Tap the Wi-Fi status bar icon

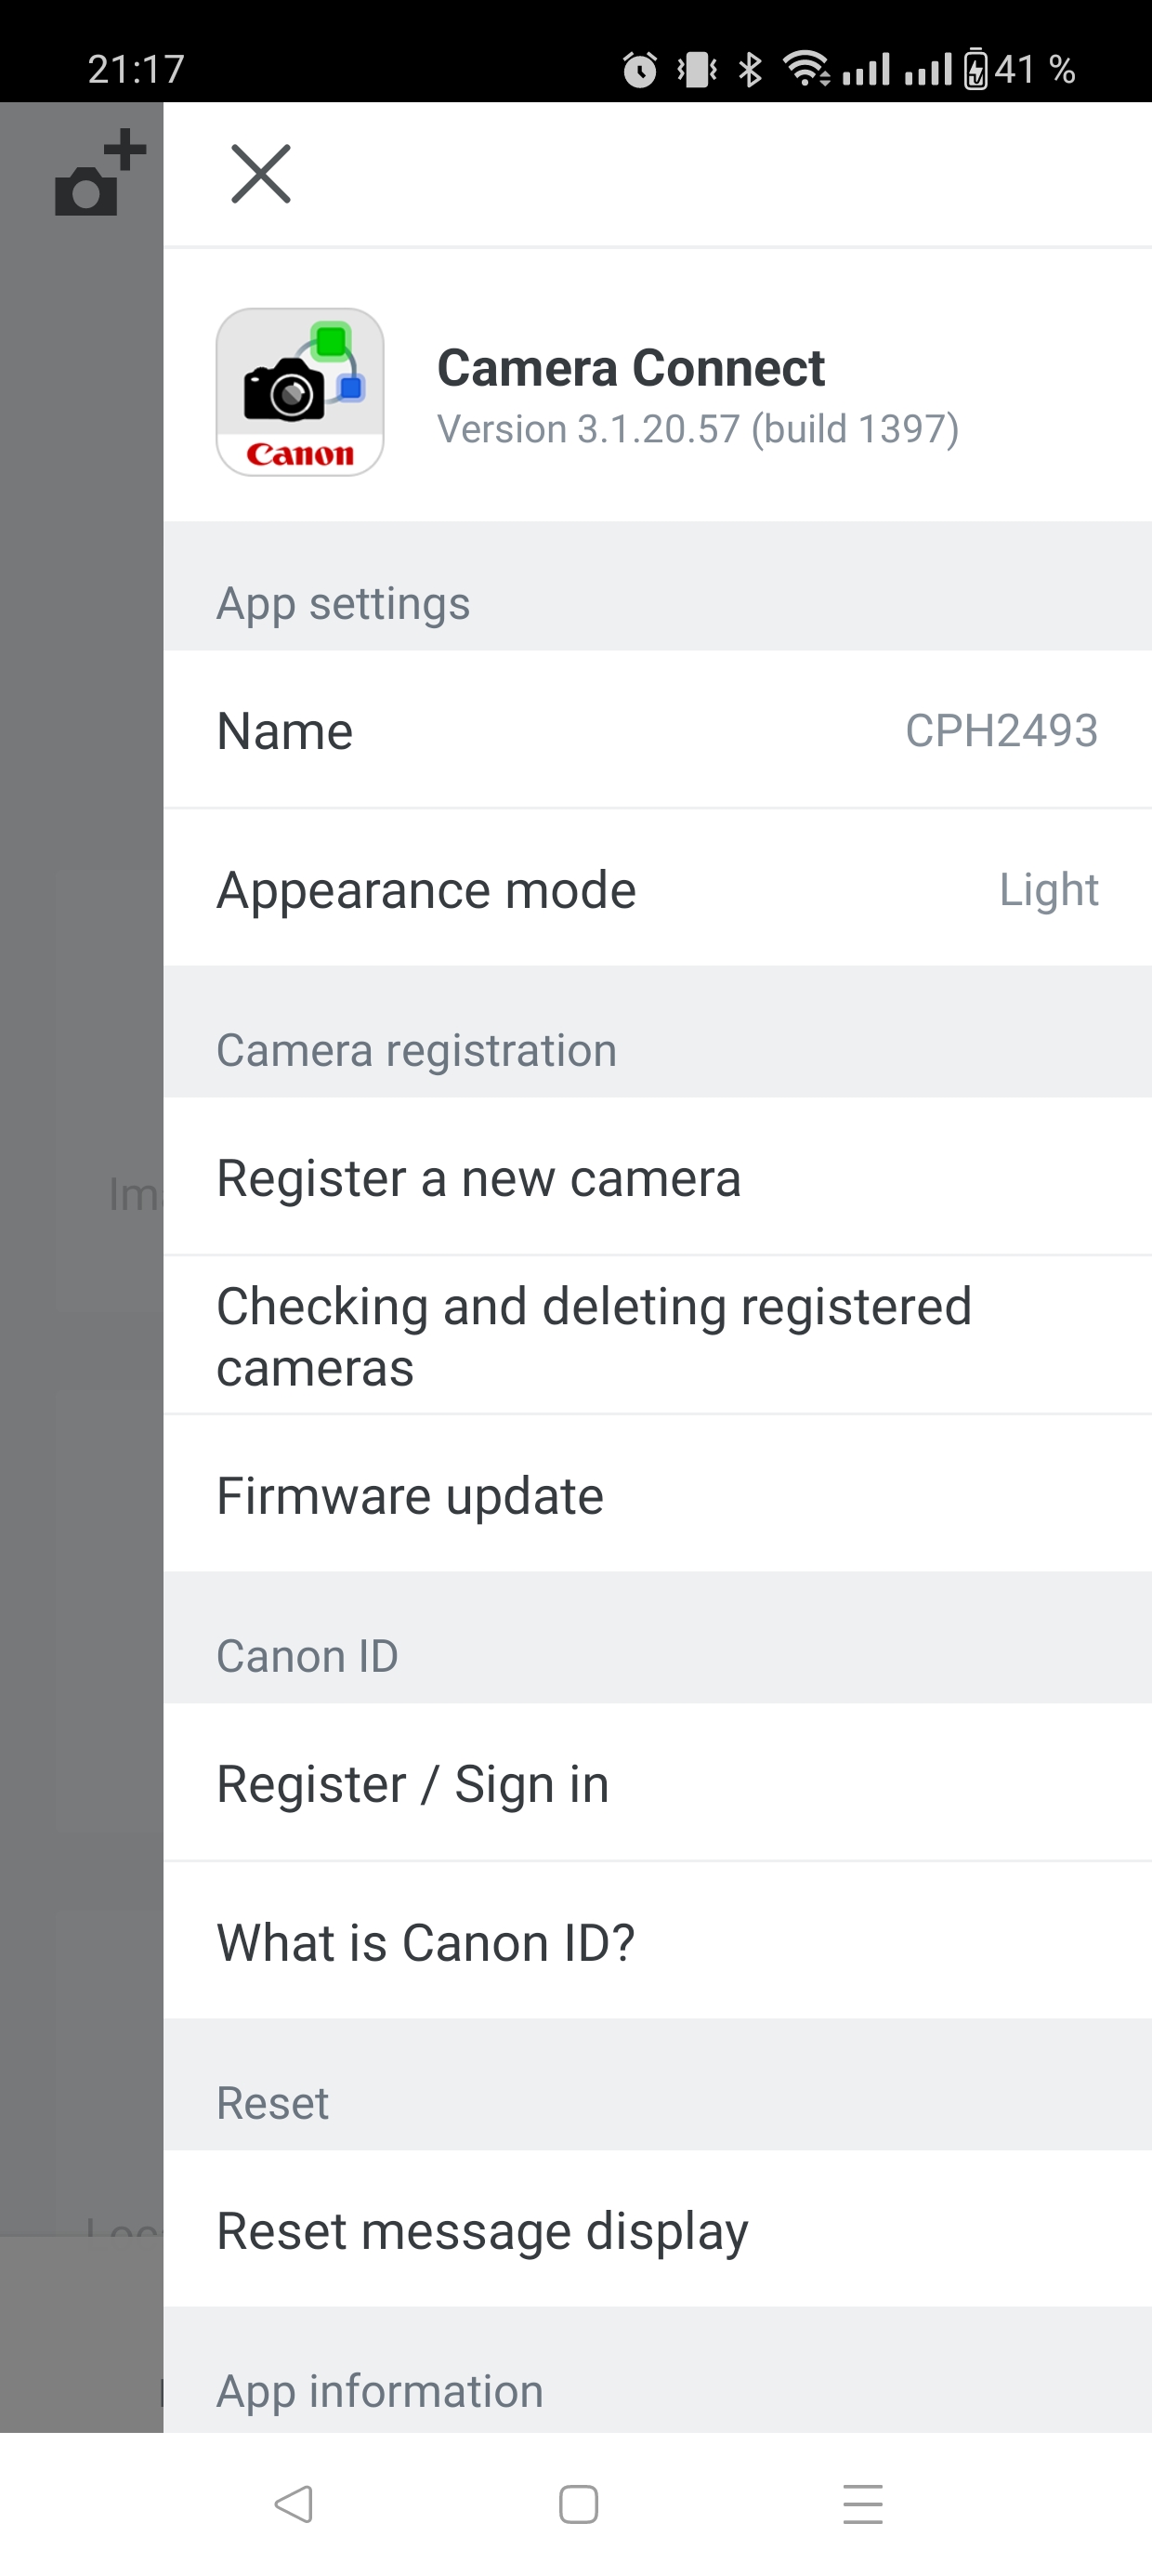click(x=806, y=68)
